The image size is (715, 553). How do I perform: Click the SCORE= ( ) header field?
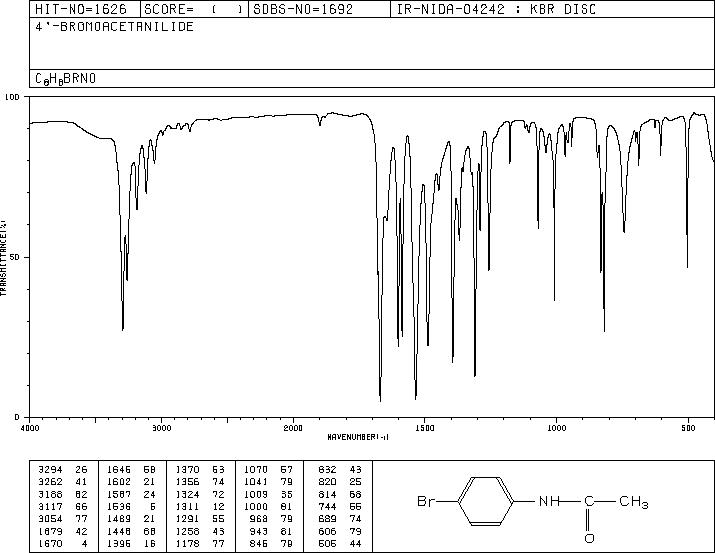coord(194,9)
